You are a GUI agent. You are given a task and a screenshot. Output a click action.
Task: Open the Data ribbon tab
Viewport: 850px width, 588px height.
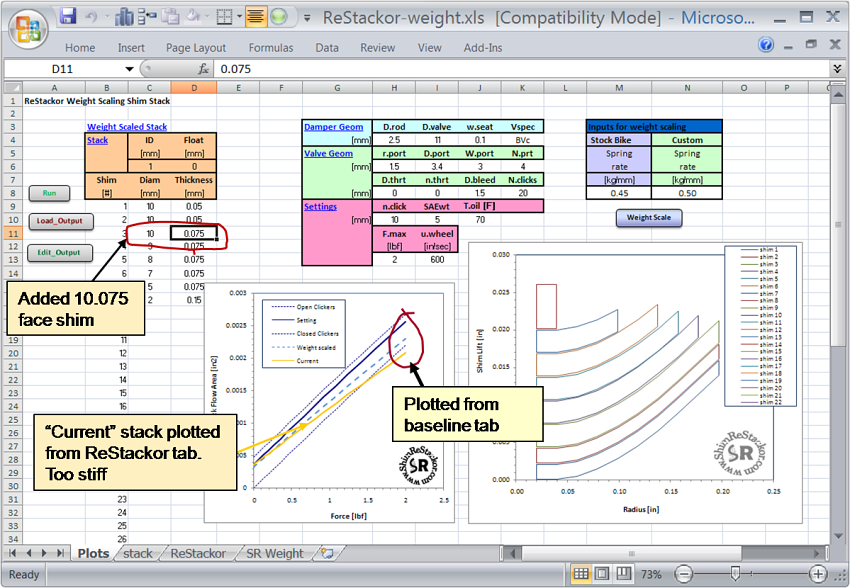click(x=327, y=48)
